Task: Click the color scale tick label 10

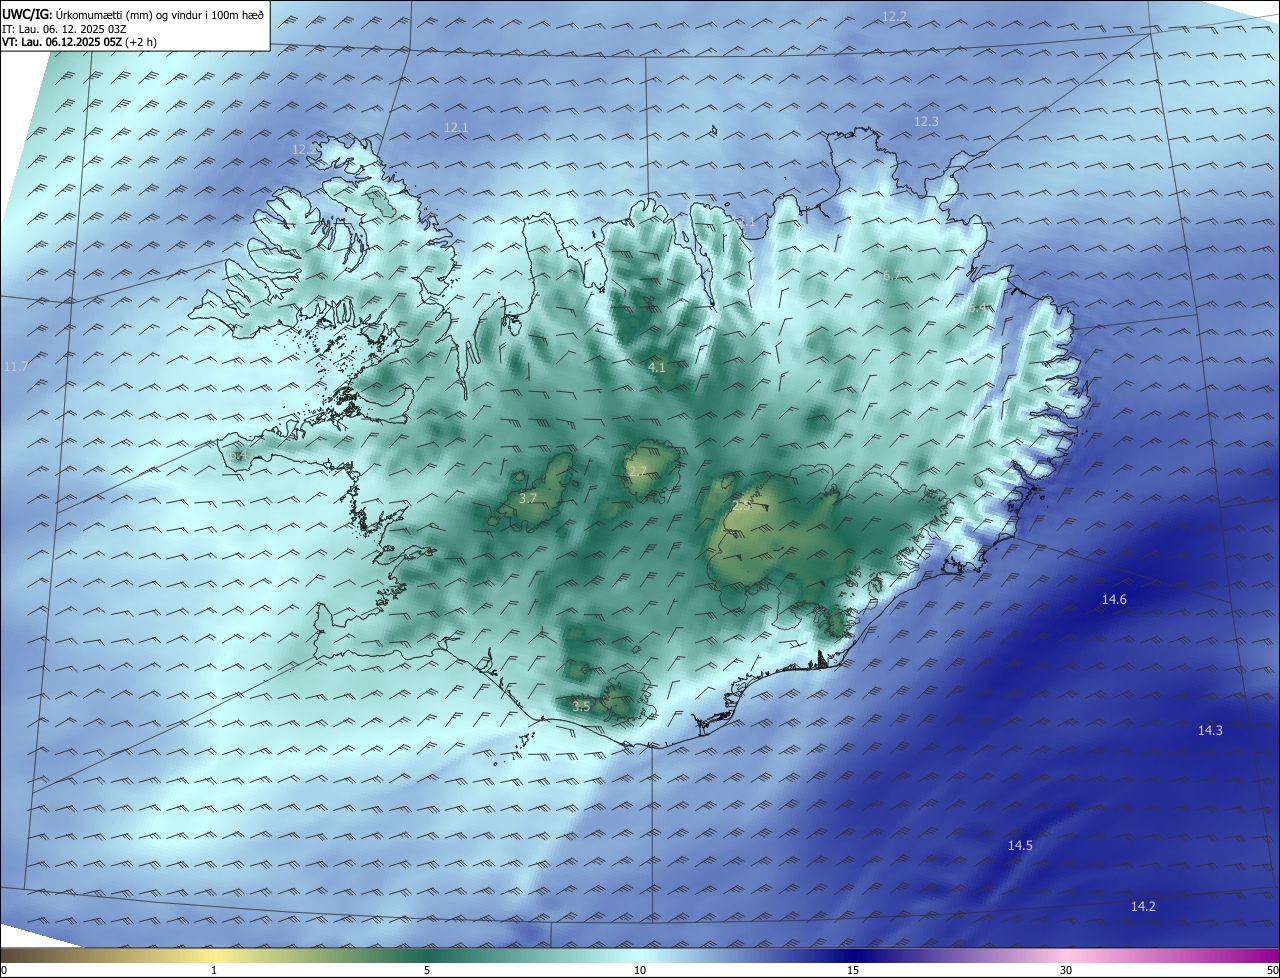Action: [x=640, y=970]
